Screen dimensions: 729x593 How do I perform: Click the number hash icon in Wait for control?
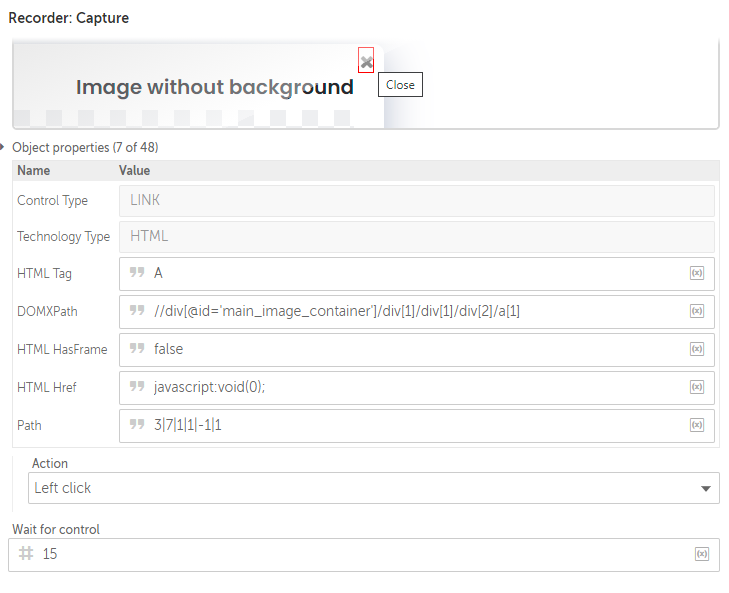pyautogui.click(x=26, y=553)
